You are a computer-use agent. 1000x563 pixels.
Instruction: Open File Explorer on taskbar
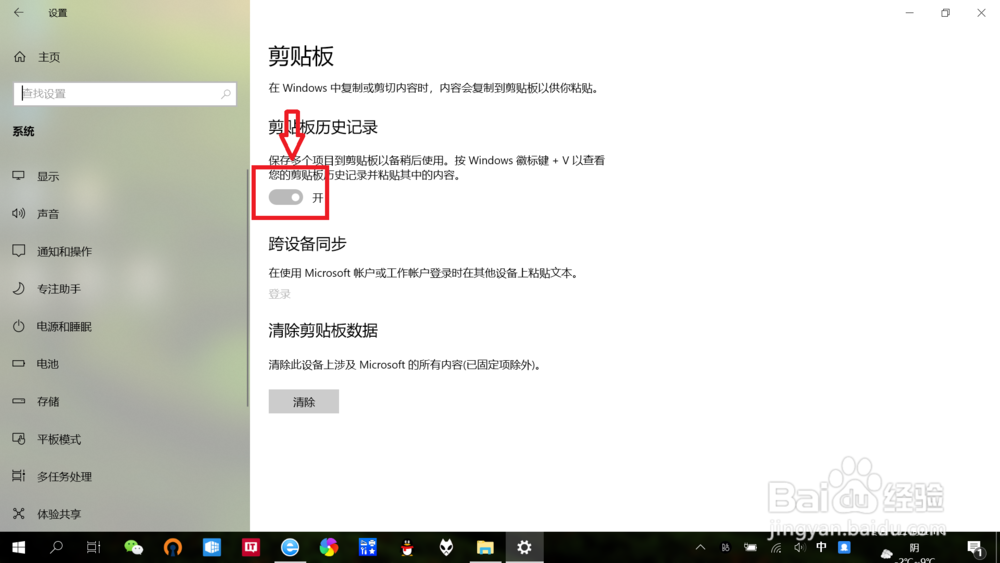tap(485, 547)
